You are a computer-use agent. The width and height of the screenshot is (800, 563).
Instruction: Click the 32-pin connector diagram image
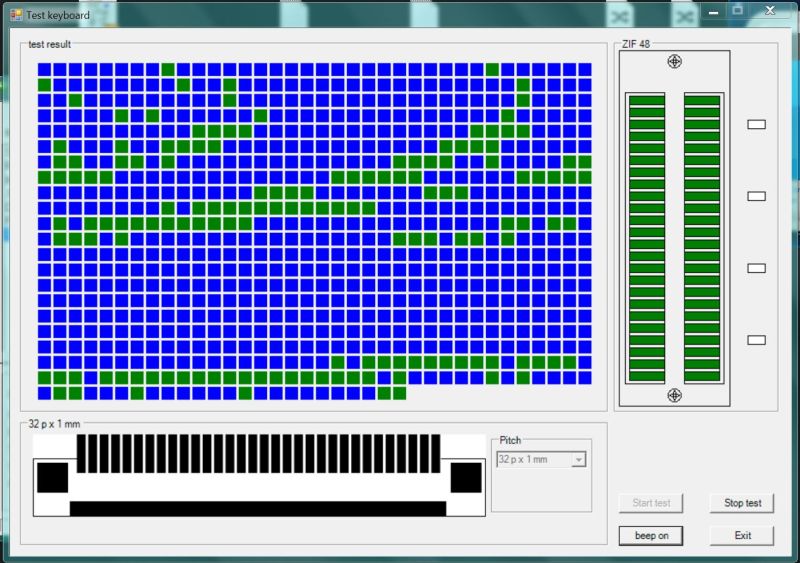tap(259, 475)
